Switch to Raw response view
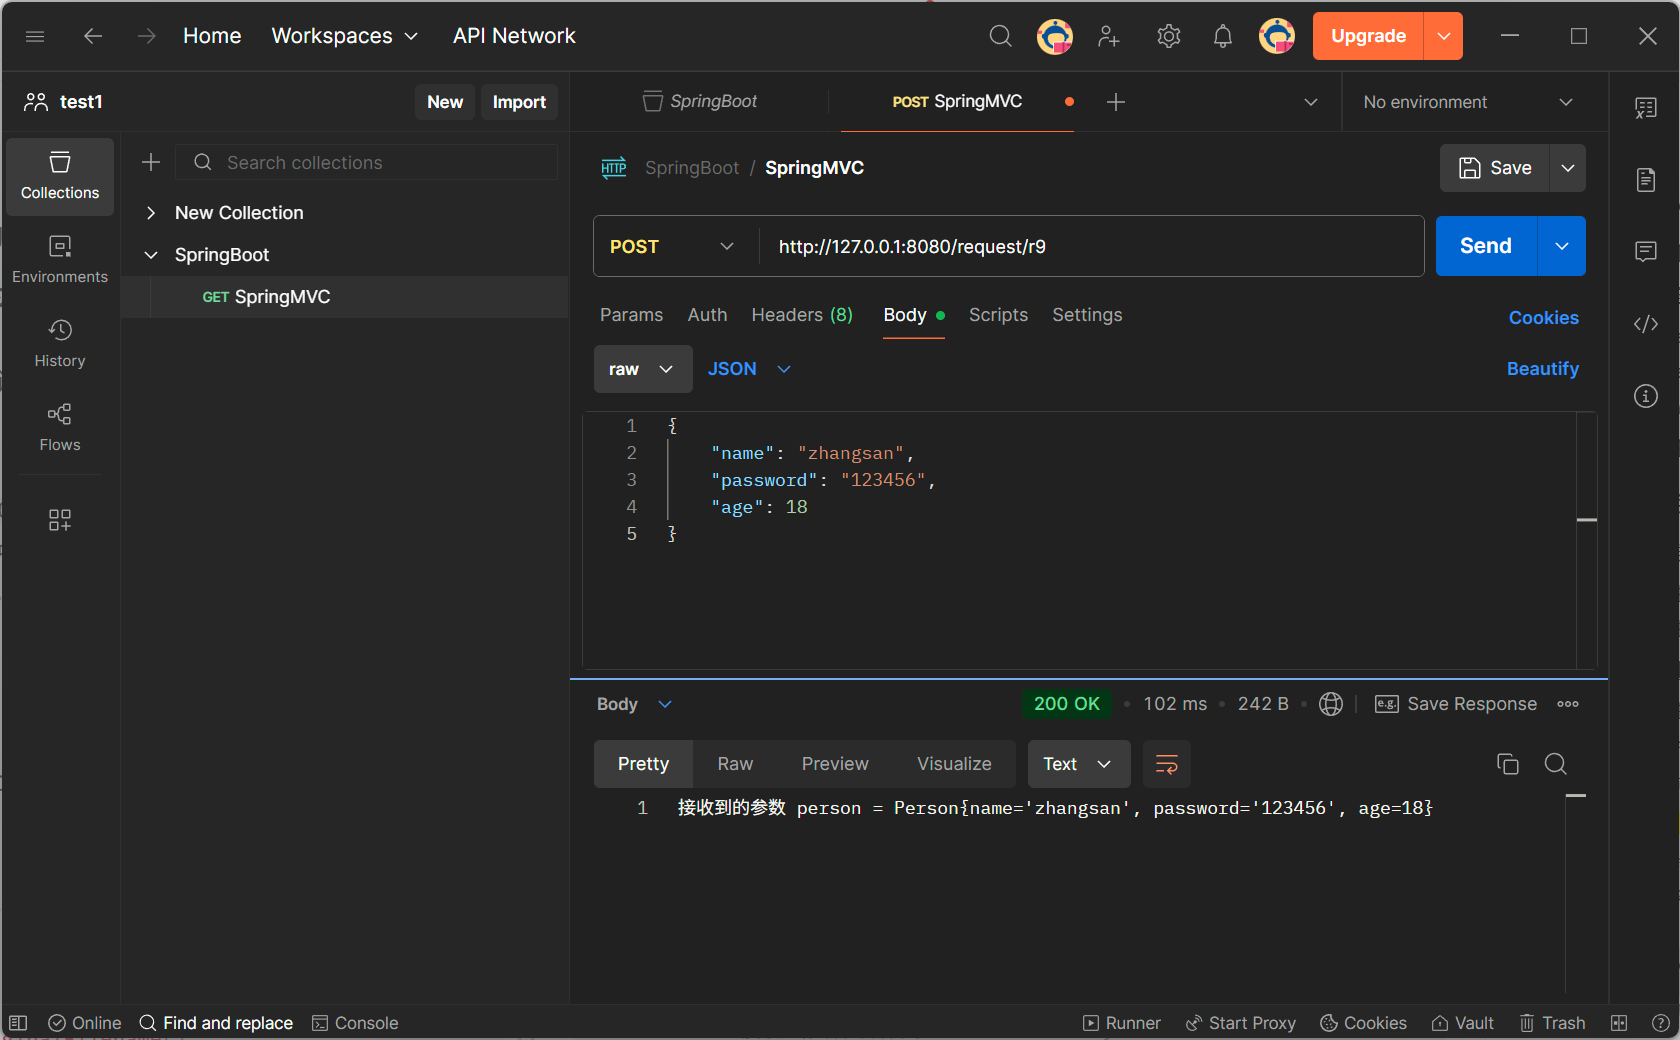 click(735, 764)
